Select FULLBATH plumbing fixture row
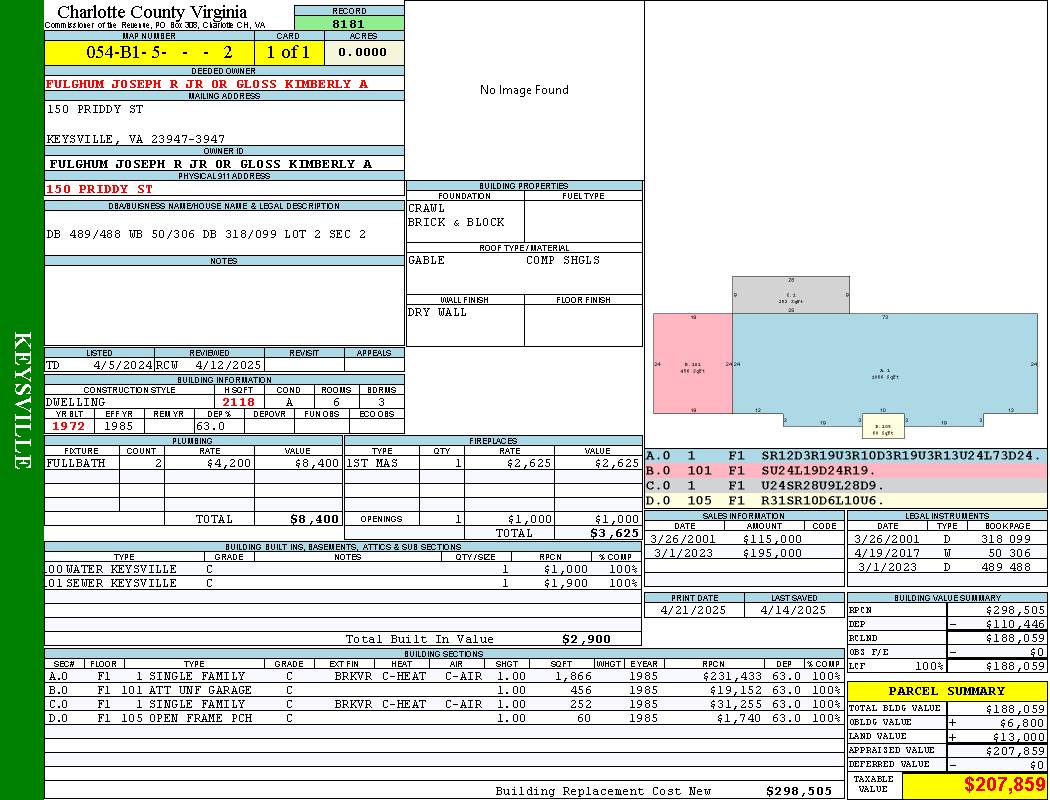The width and height of the screenshot is (1050, 800). [x=194, y=463]
